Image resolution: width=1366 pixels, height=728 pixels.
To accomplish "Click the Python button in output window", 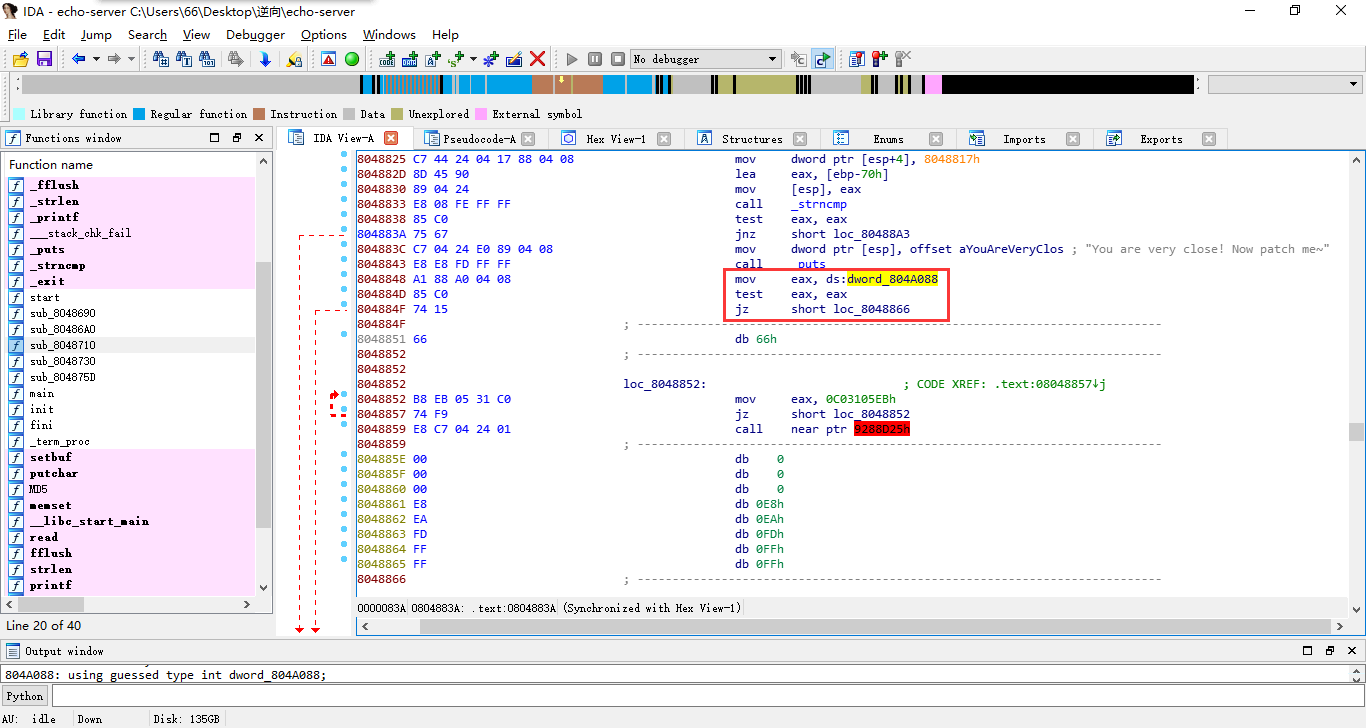I will point(24,695).
